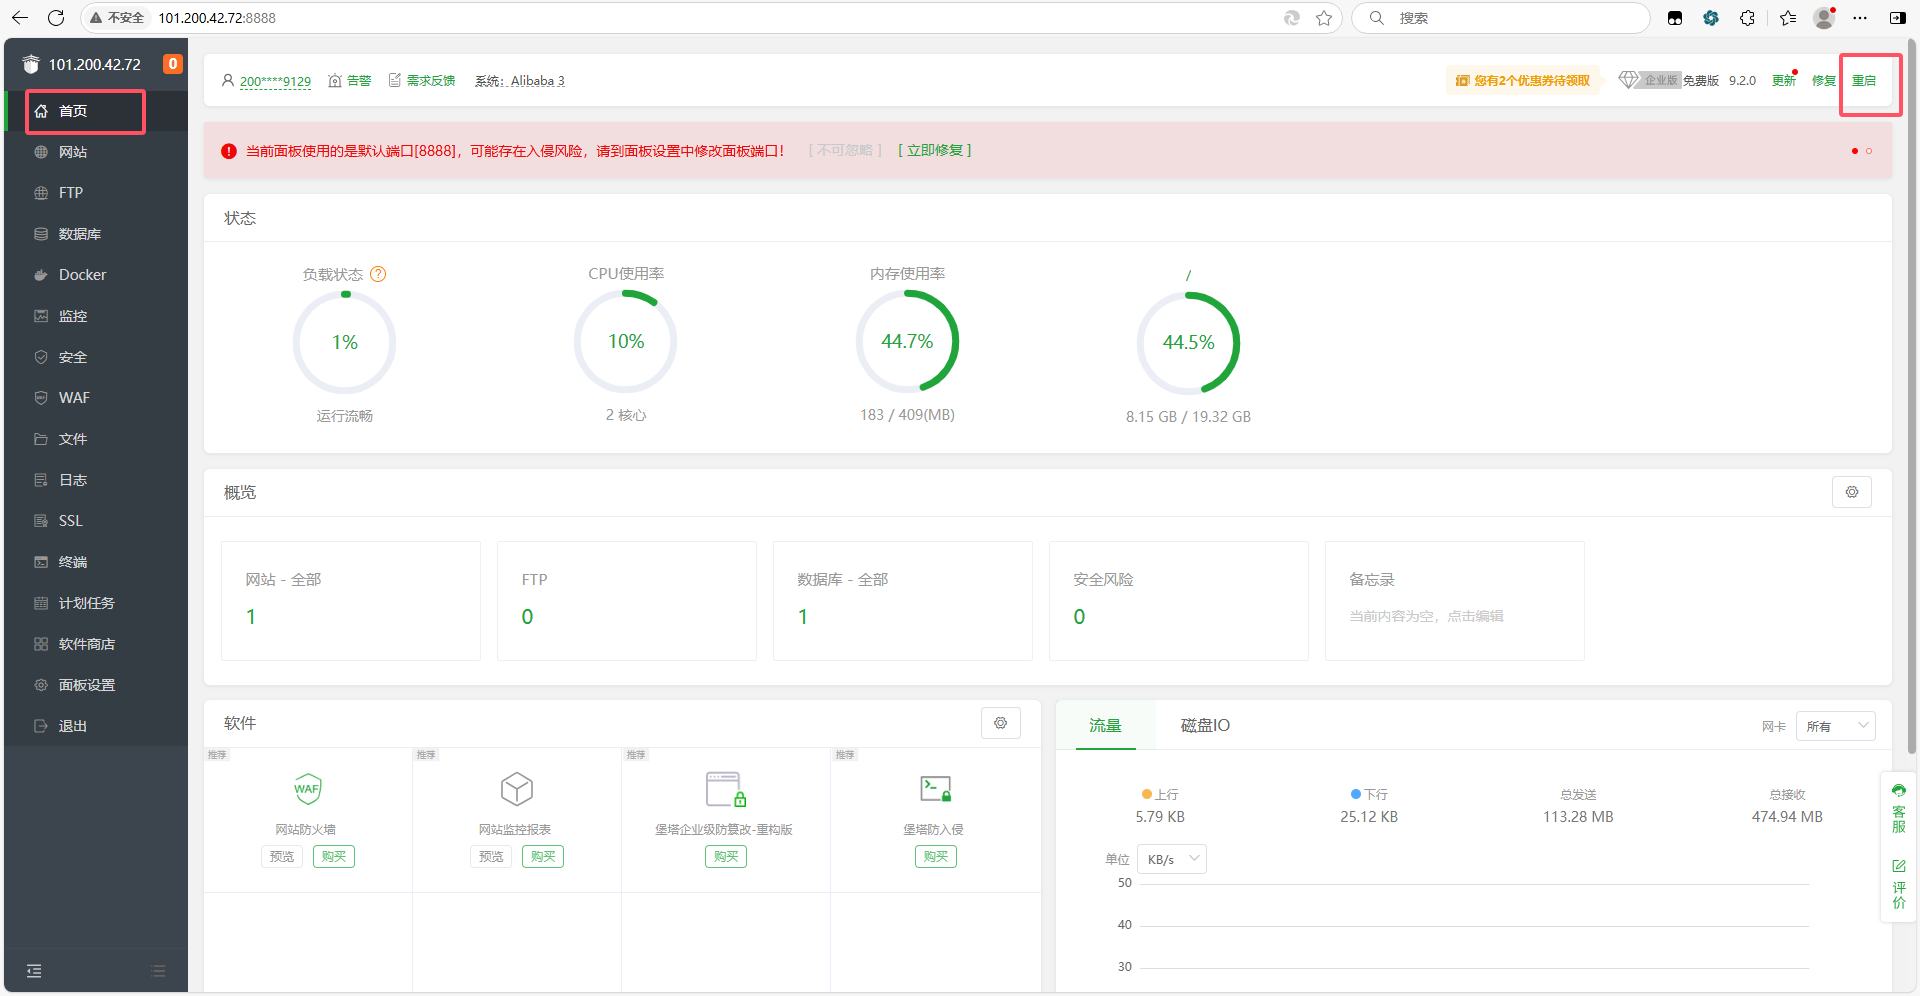Click the 备忘录 memo card

click(x=1454, y=600)
